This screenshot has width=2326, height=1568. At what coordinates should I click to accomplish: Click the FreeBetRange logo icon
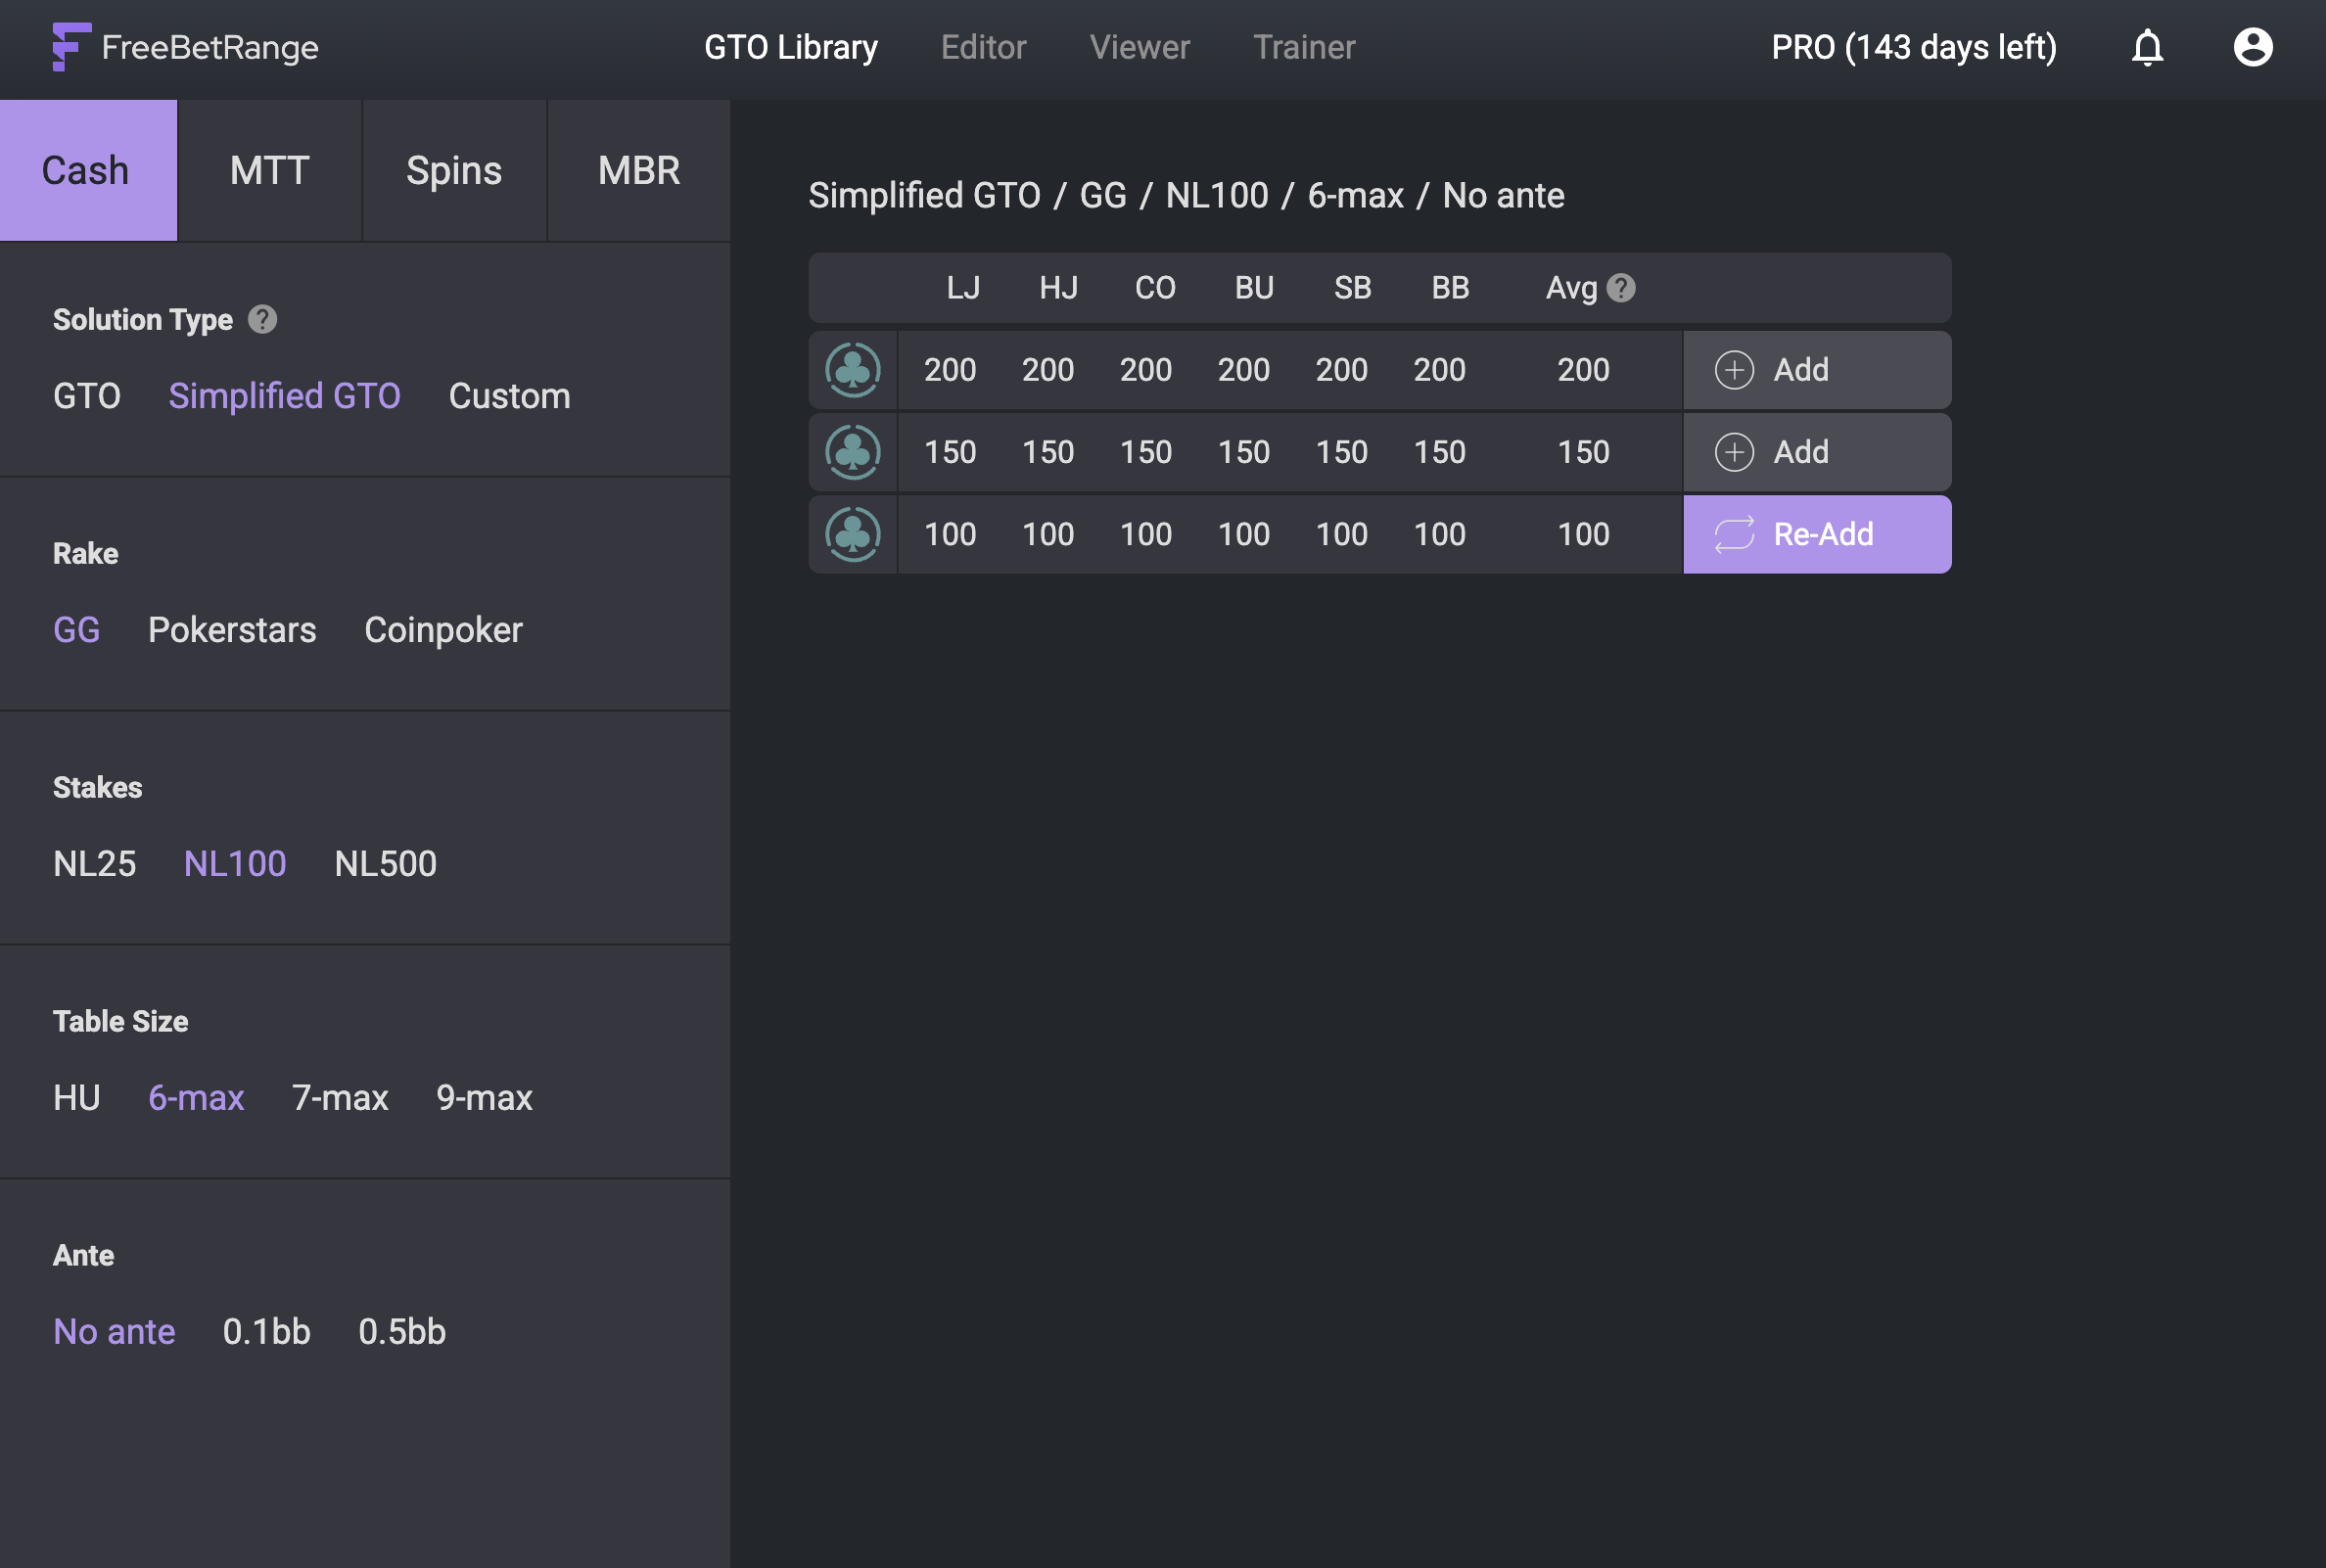point(71,47)
